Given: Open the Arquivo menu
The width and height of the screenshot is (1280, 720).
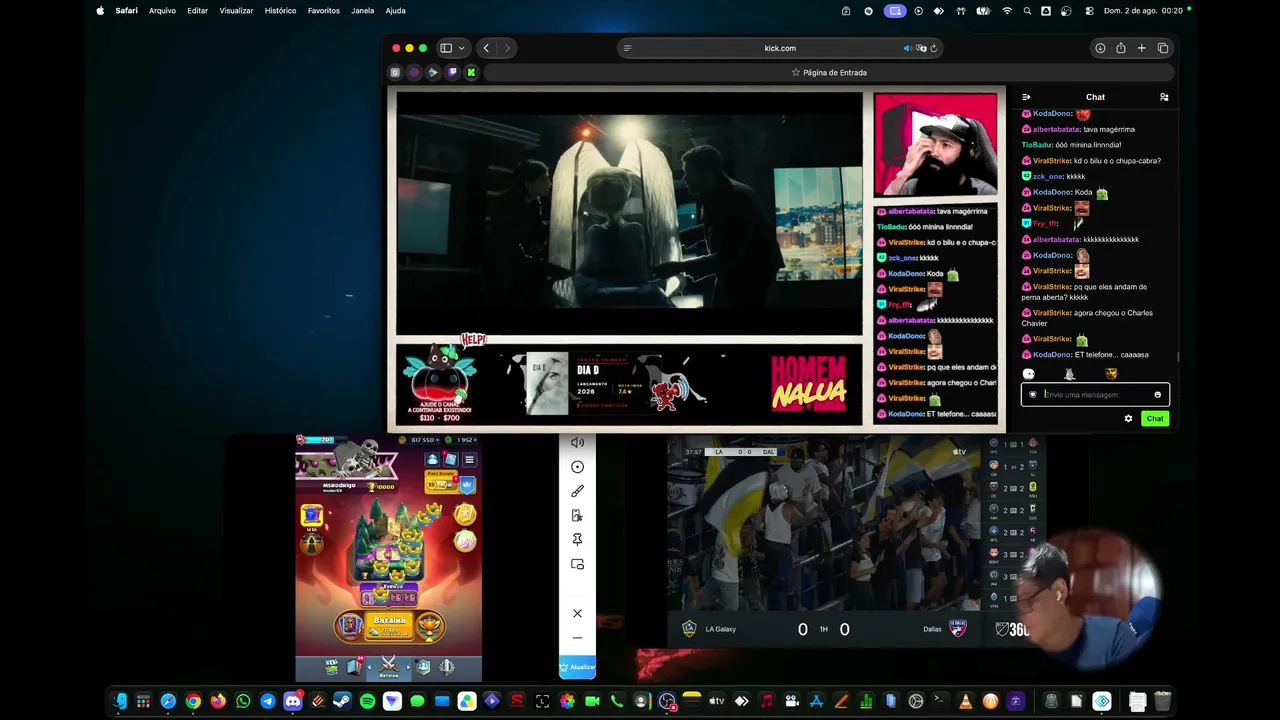Looking at the screenshot, I should coord(162,11).
